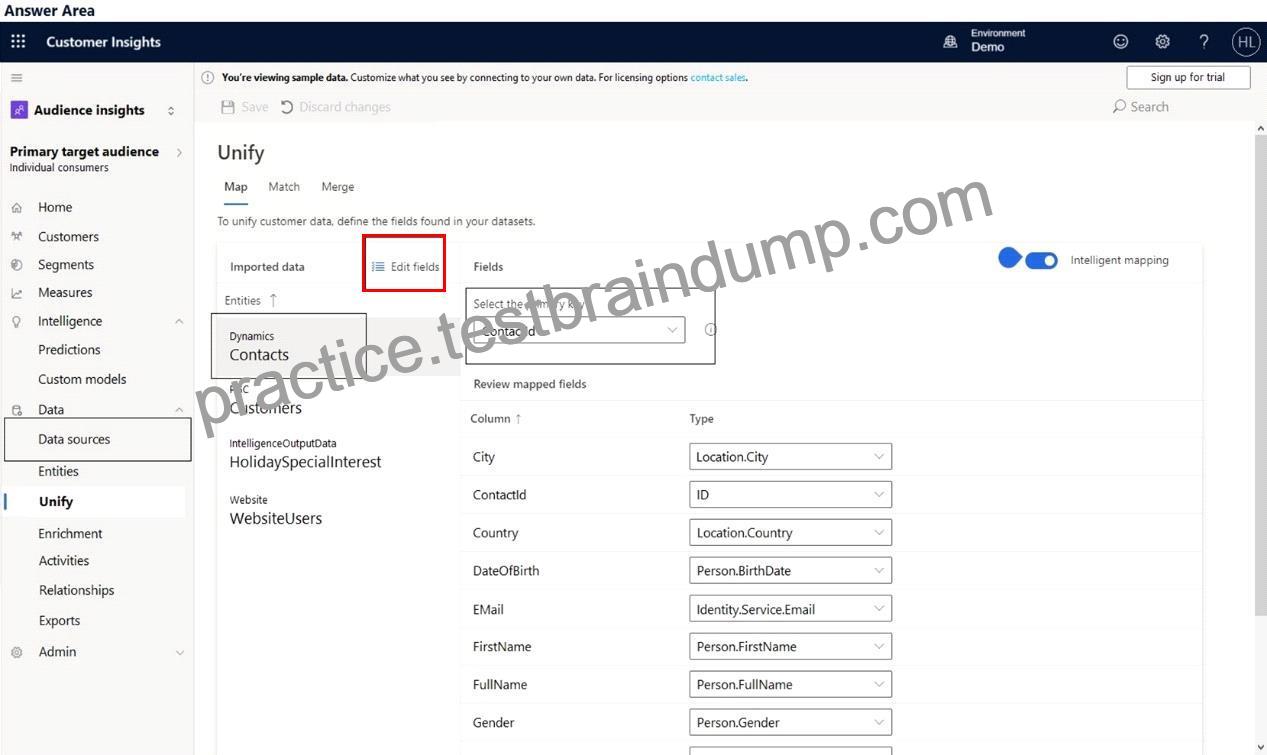This screenshot has height=755, width=1267.
Task: Follow the contact sales link
Action: tap(718, 78)
